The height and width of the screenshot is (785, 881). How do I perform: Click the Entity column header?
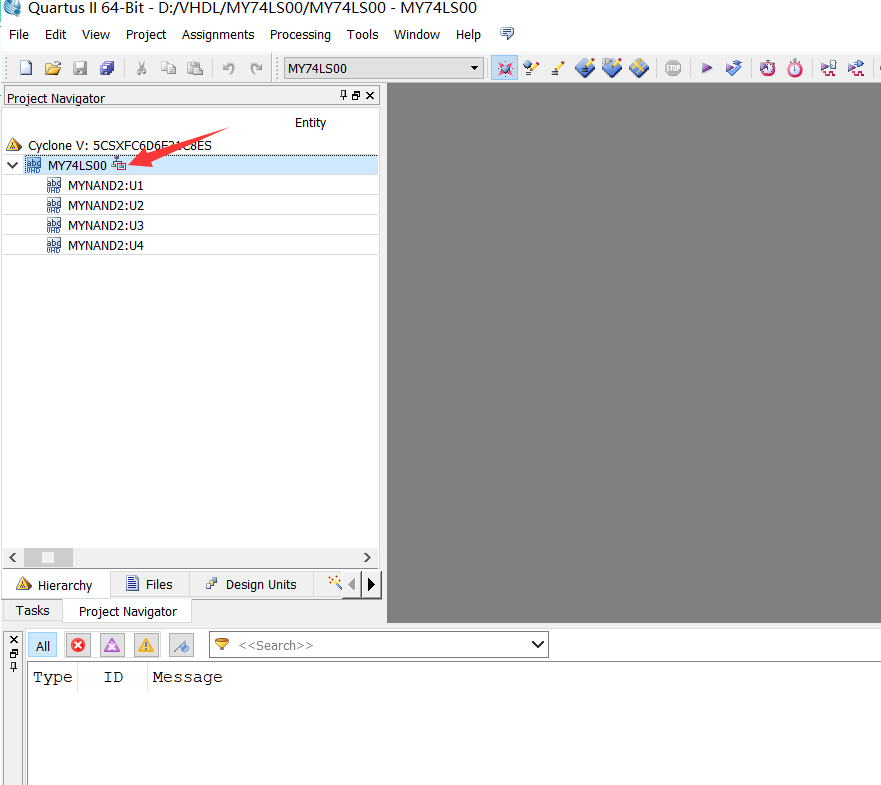coord(310,123)
